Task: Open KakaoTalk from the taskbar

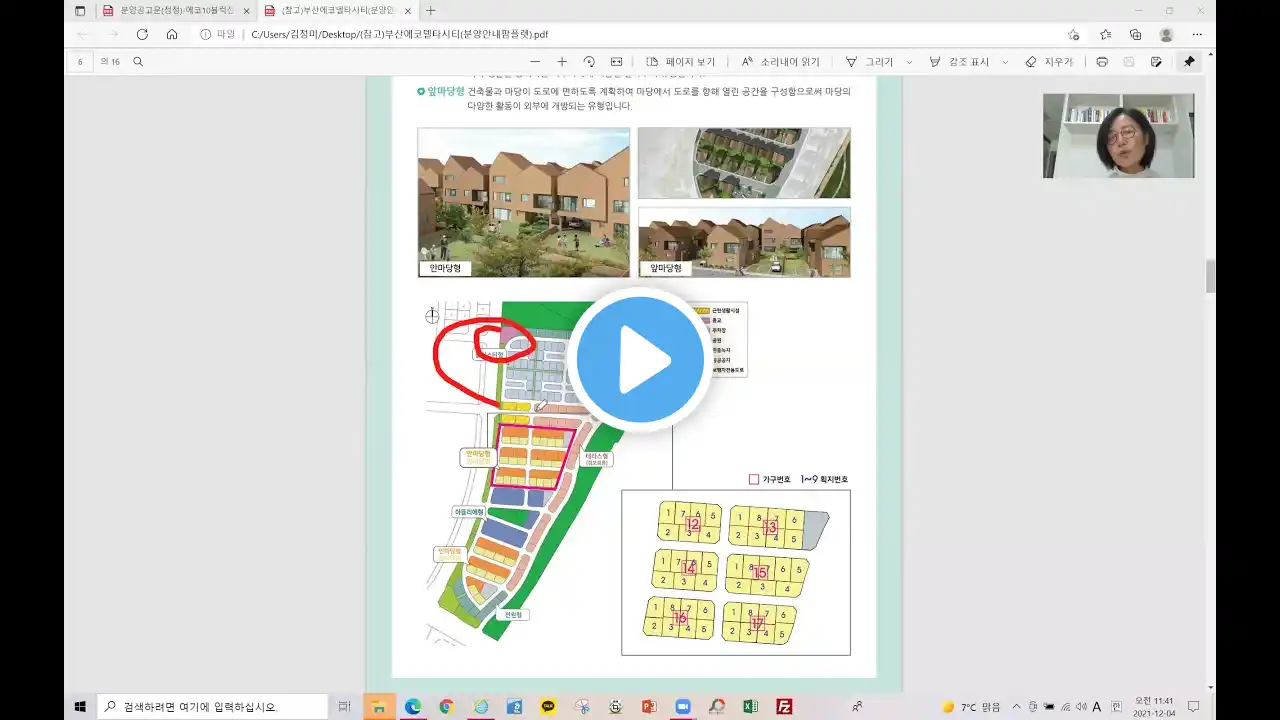Action: click(x=548, y=706)
